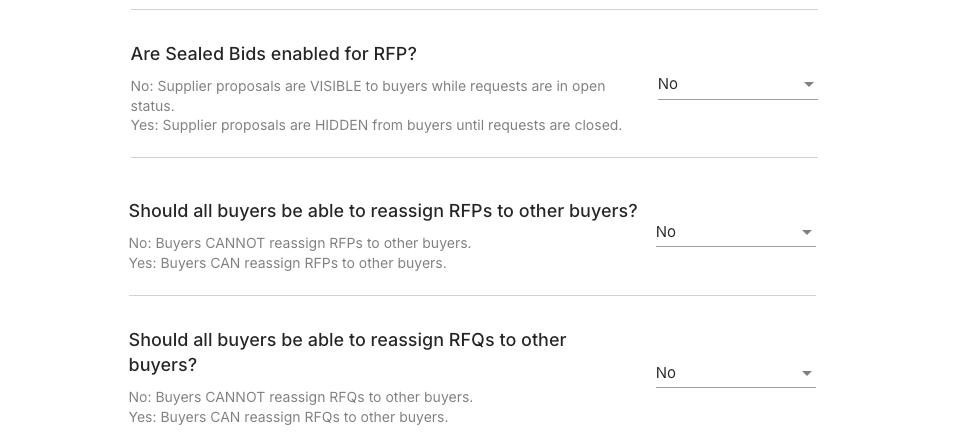Click 'Buyers CANNOT reassign RFPs' help text
Screen dimensions: 956x437
(x=300, y=243)
